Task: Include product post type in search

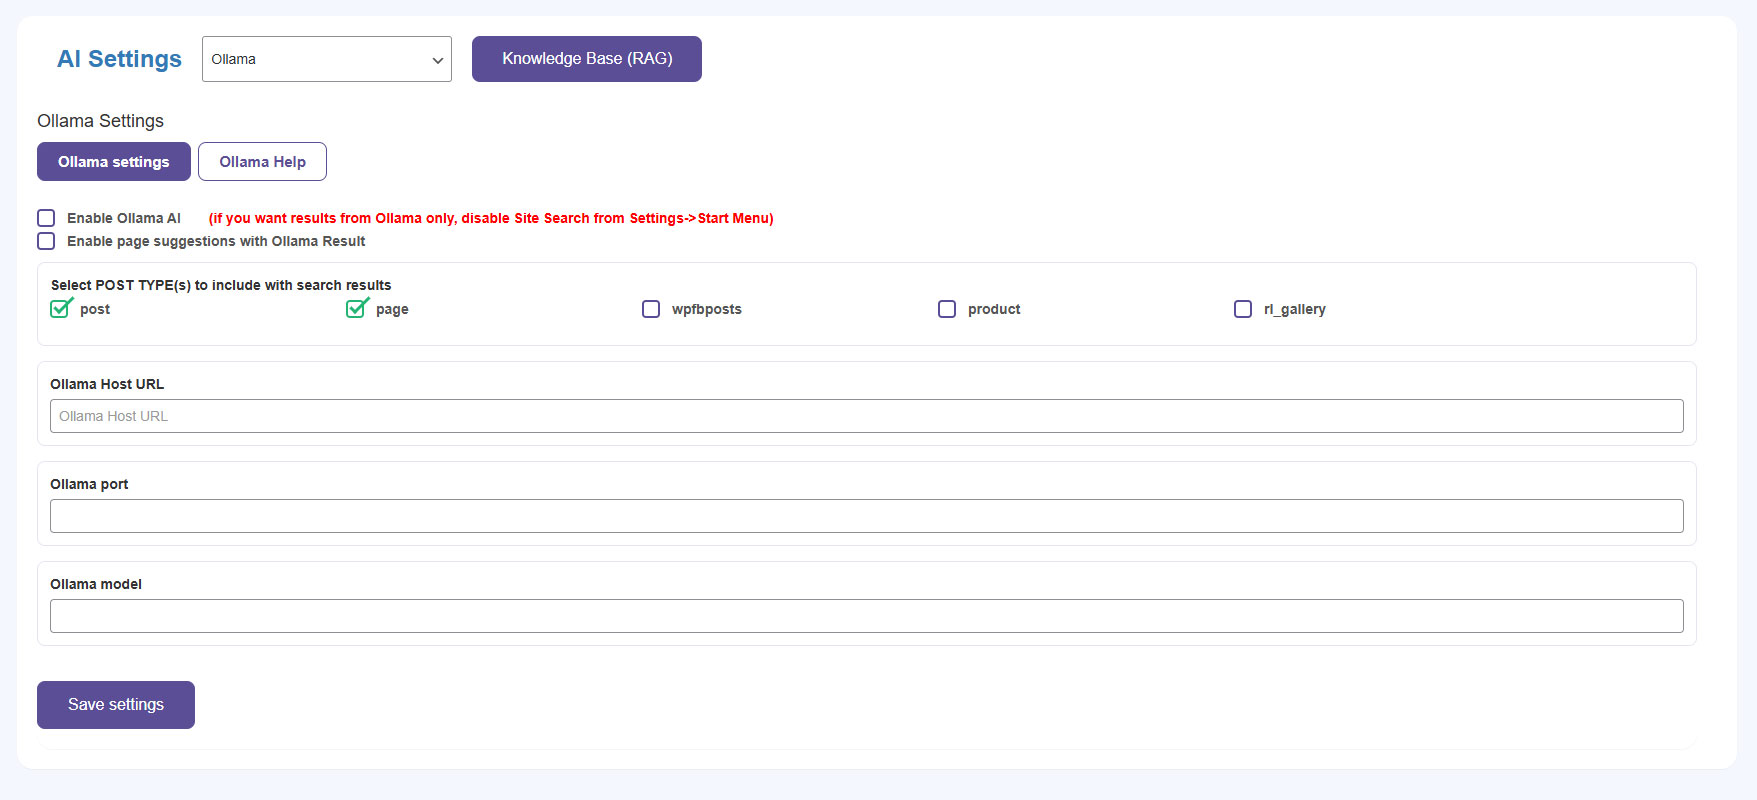Action: 947,309
